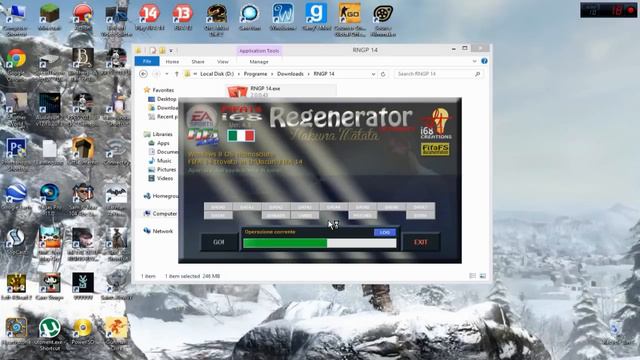Refresh the RNGP 14 folder view
This screenshot has width=640, height=360.
click(383, 74)
